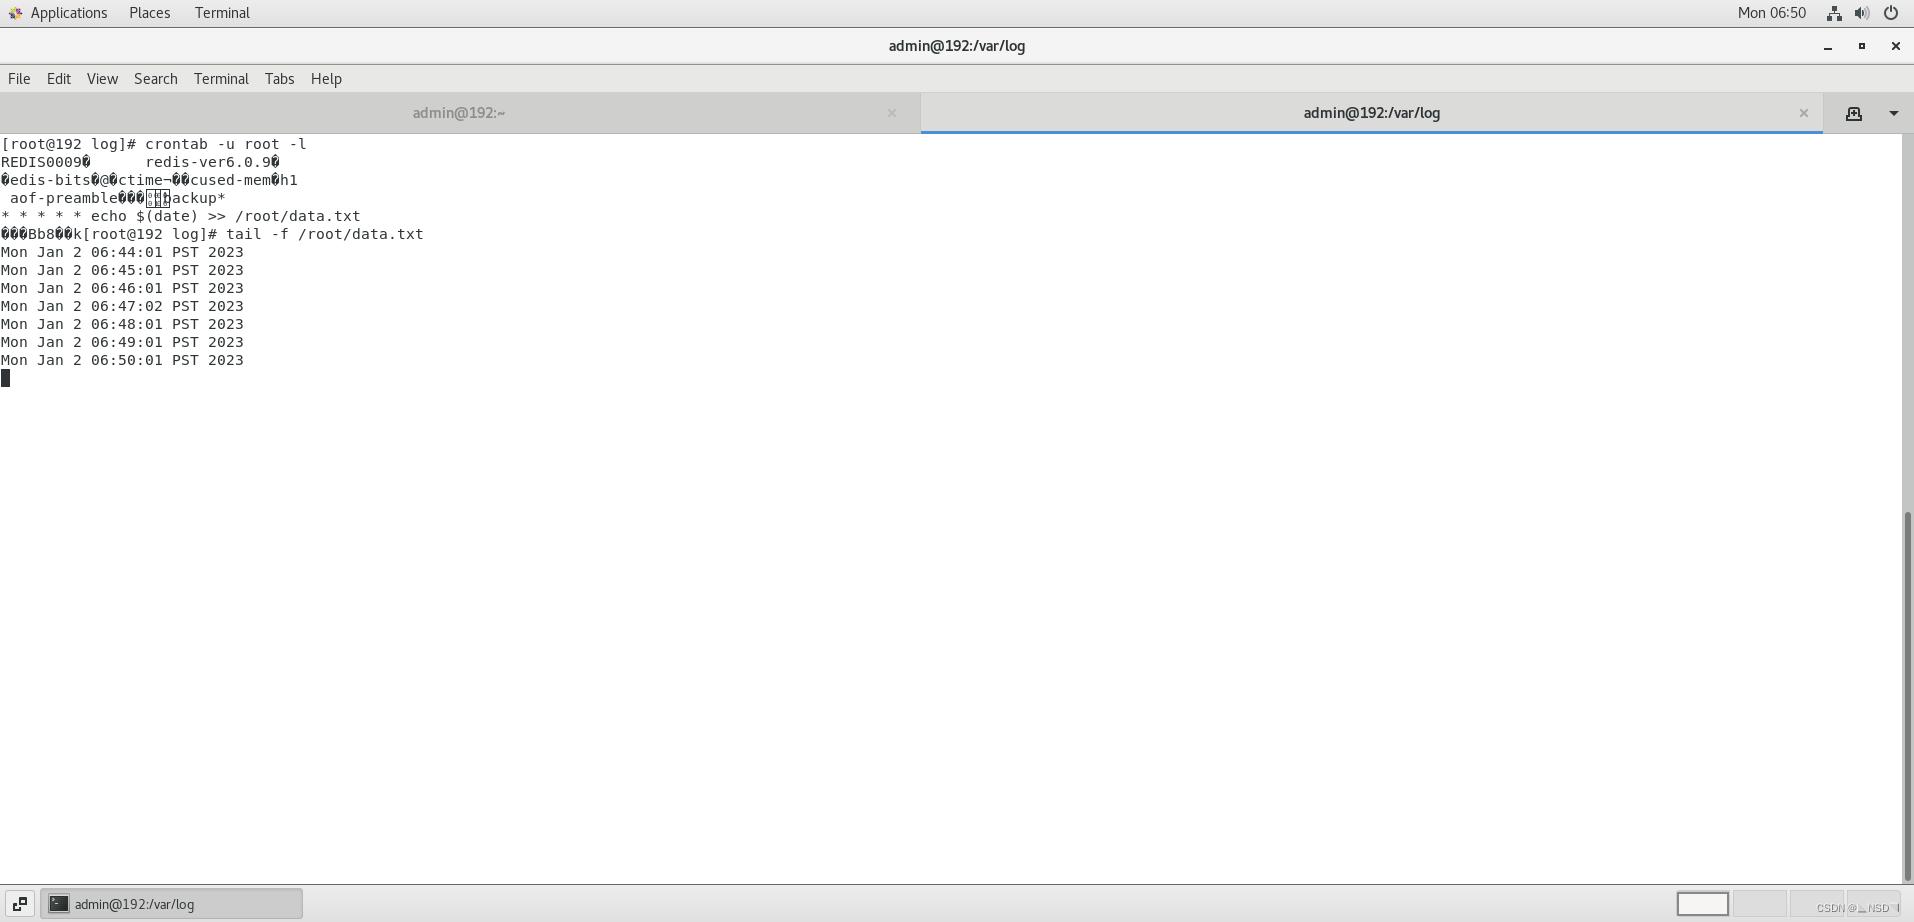Screen dimensions: 1914x922
Task: Switch to the admin@192:~ tab
Action: pos(459,113)
